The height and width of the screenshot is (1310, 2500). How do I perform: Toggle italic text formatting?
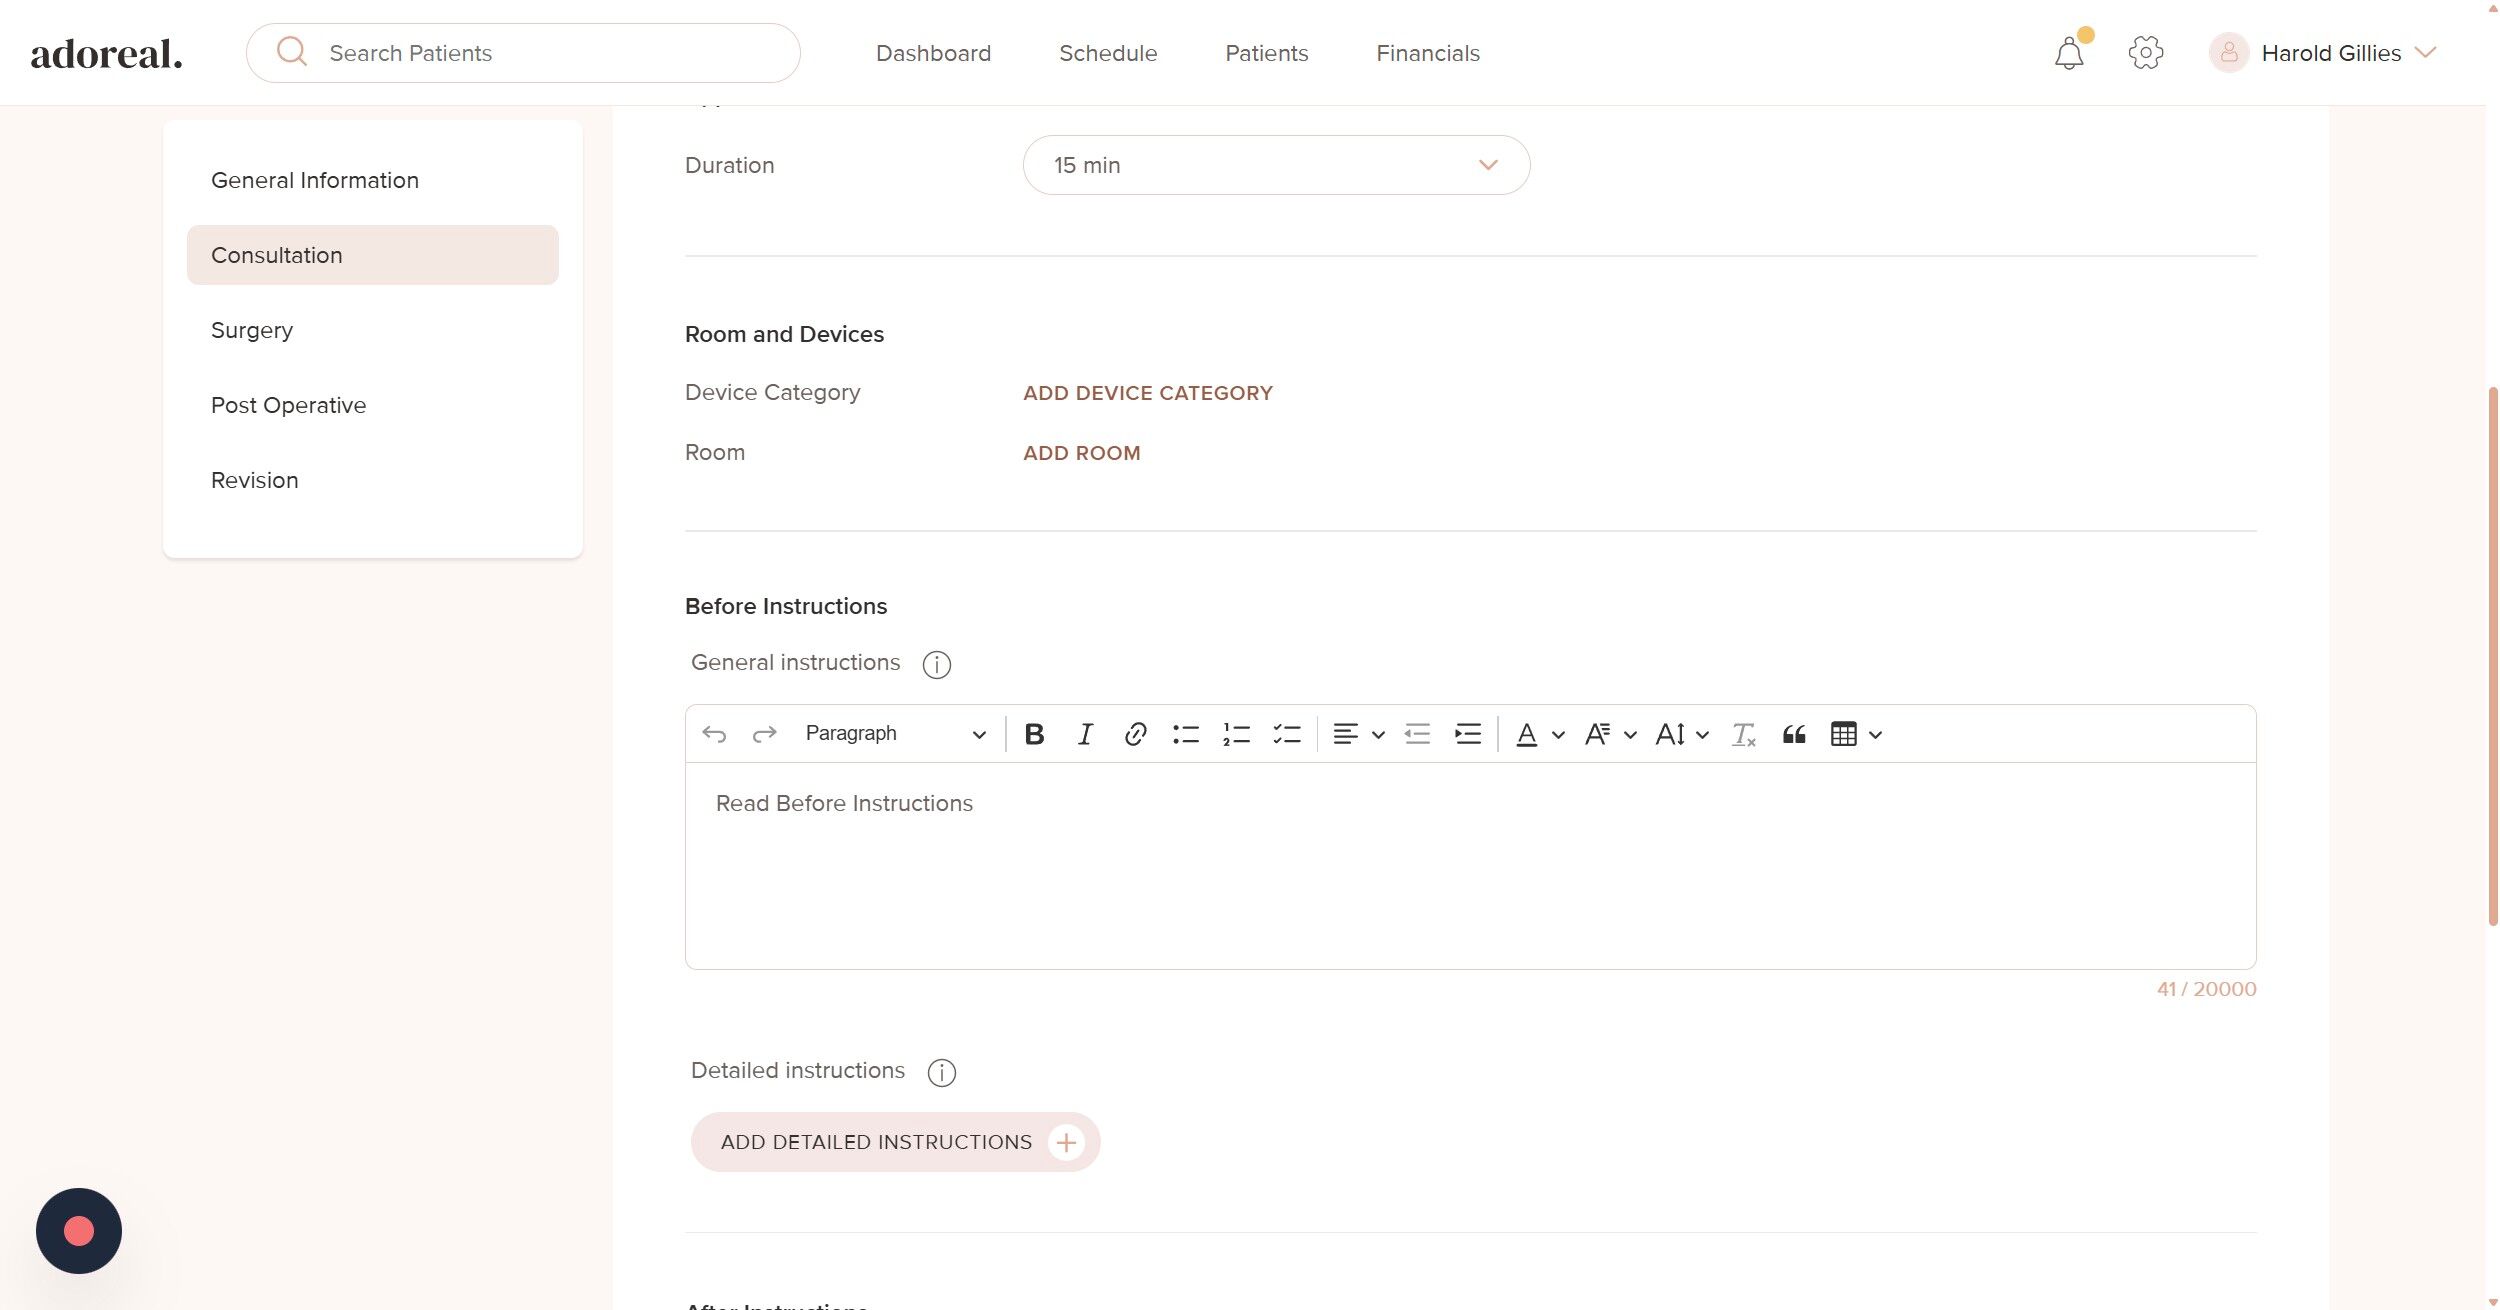click(x=1084, y=734)
